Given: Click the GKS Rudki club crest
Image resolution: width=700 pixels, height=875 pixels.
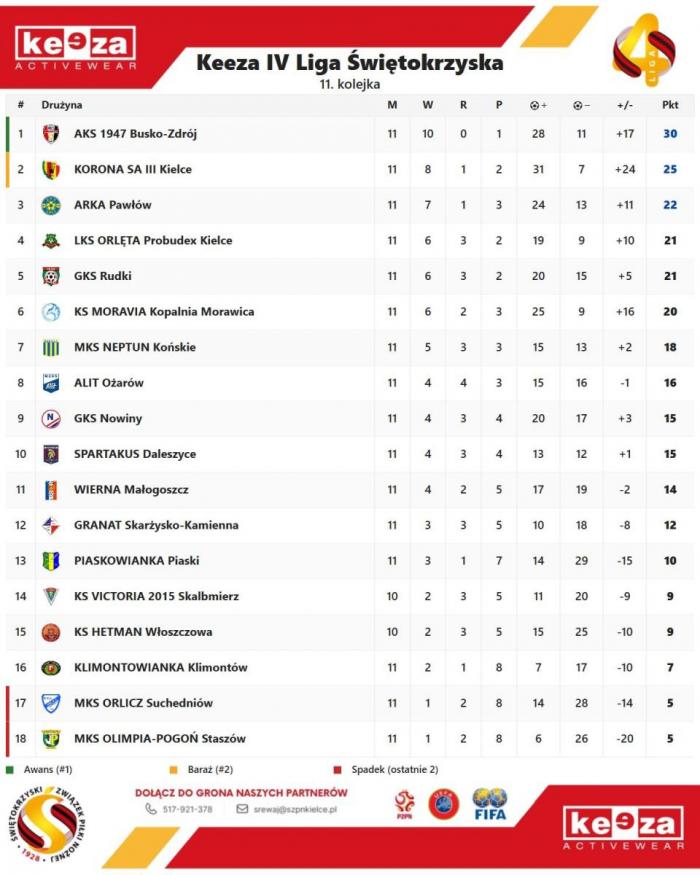Looking at the screenshot, I should [x=51, y=276].
